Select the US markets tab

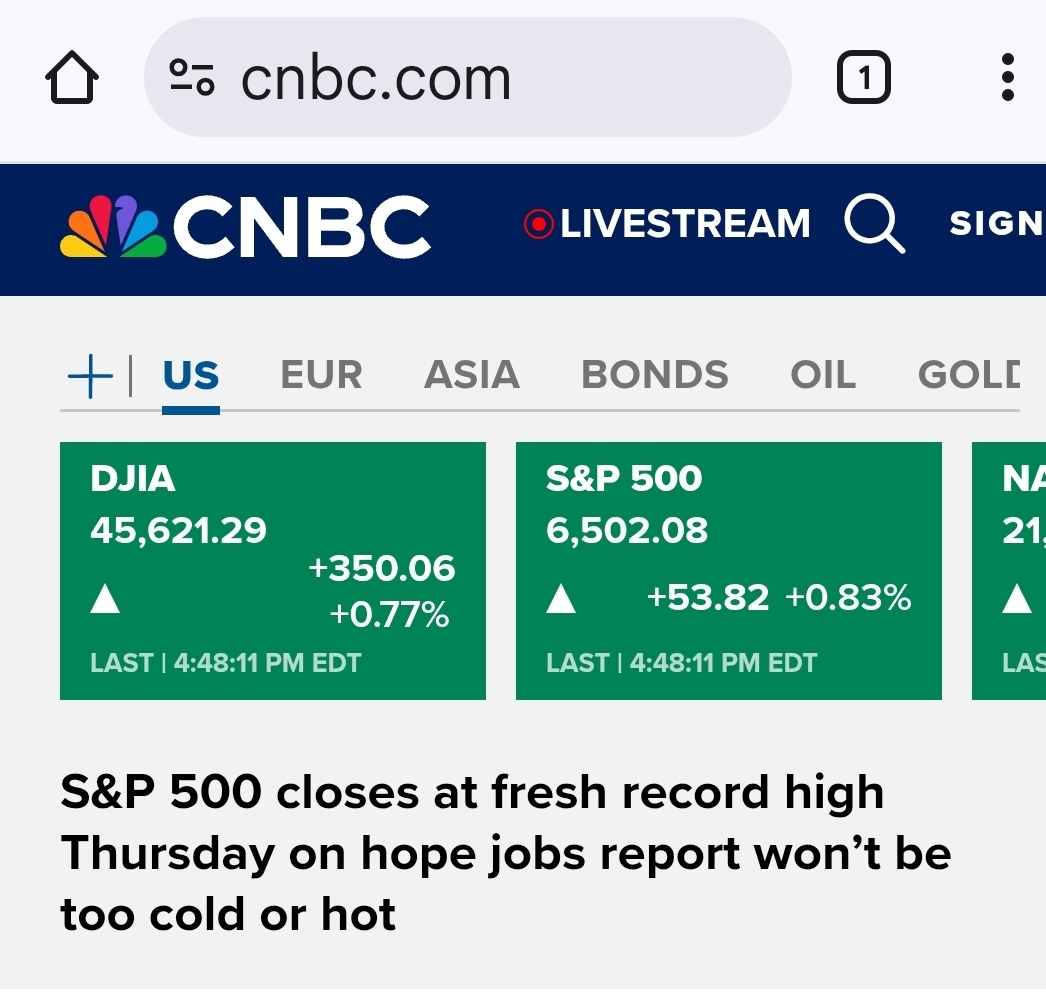click(191, 375)
